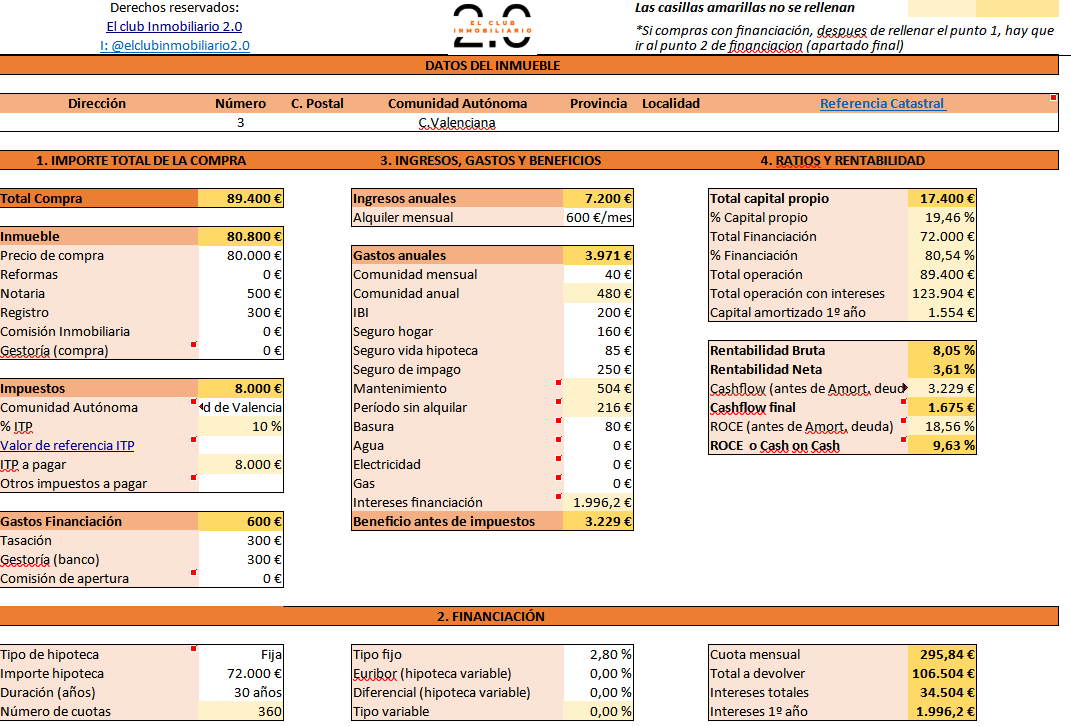Select the Alquiler mensual value 600 €/mes
The height and width of the screenshot is (726, 1071).
(598, 218)
